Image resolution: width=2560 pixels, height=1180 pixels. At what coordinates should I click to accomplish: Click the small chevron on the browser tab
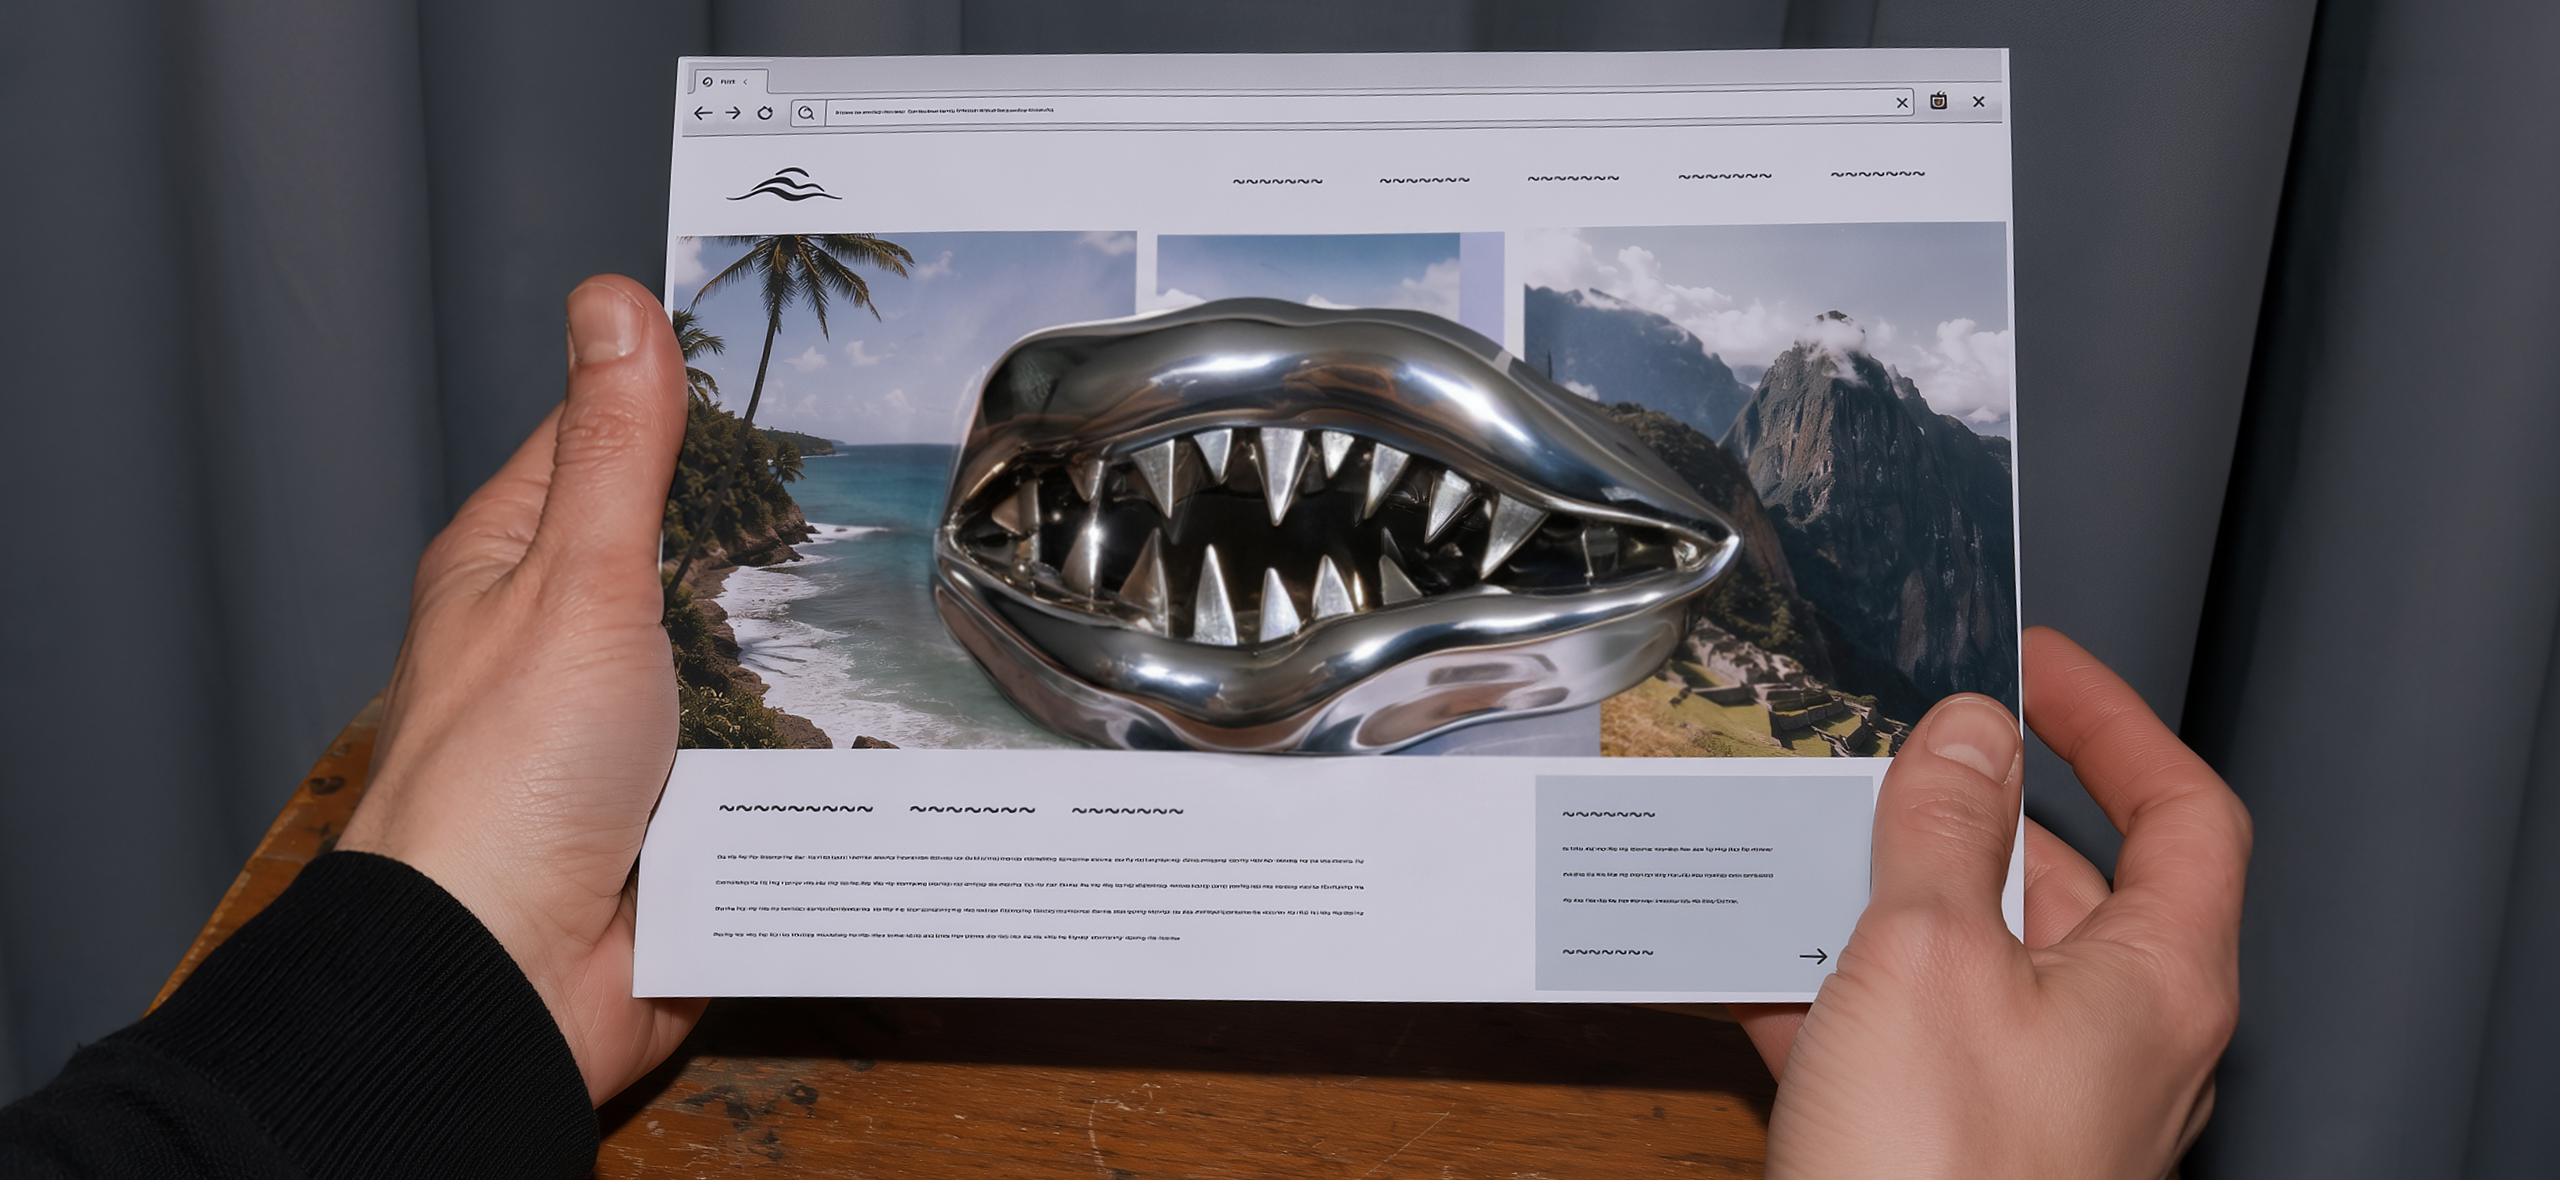[x=745, y=82]
